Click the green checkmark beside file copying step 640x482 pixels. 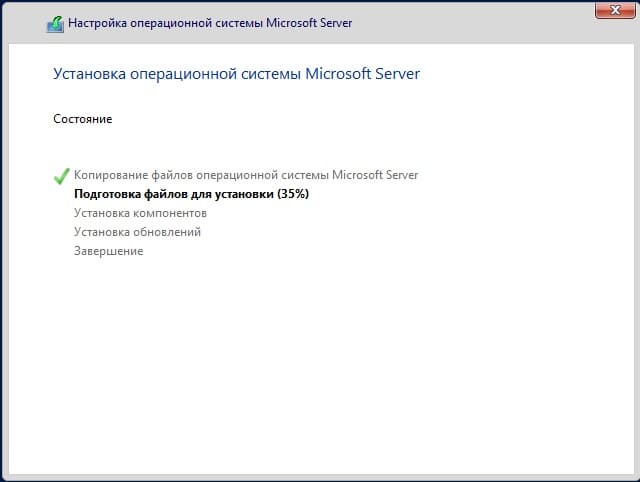coord(61,176)
